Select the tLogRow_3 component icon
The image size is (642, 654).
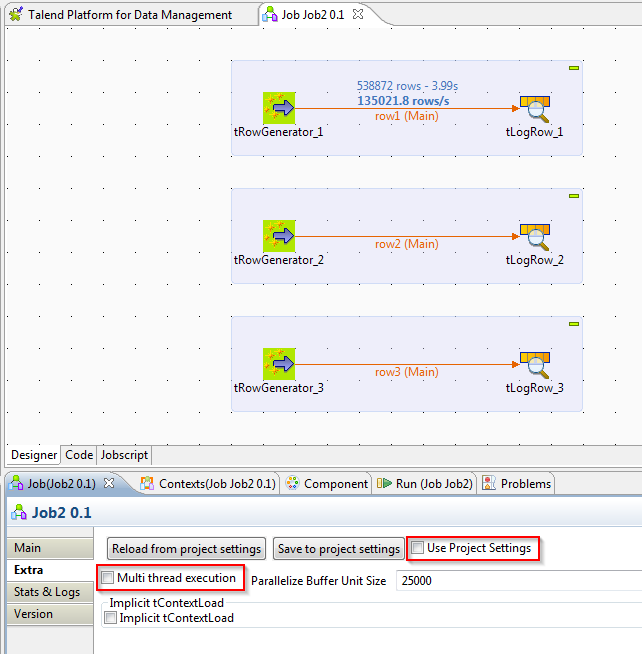[x=535, y=365]
